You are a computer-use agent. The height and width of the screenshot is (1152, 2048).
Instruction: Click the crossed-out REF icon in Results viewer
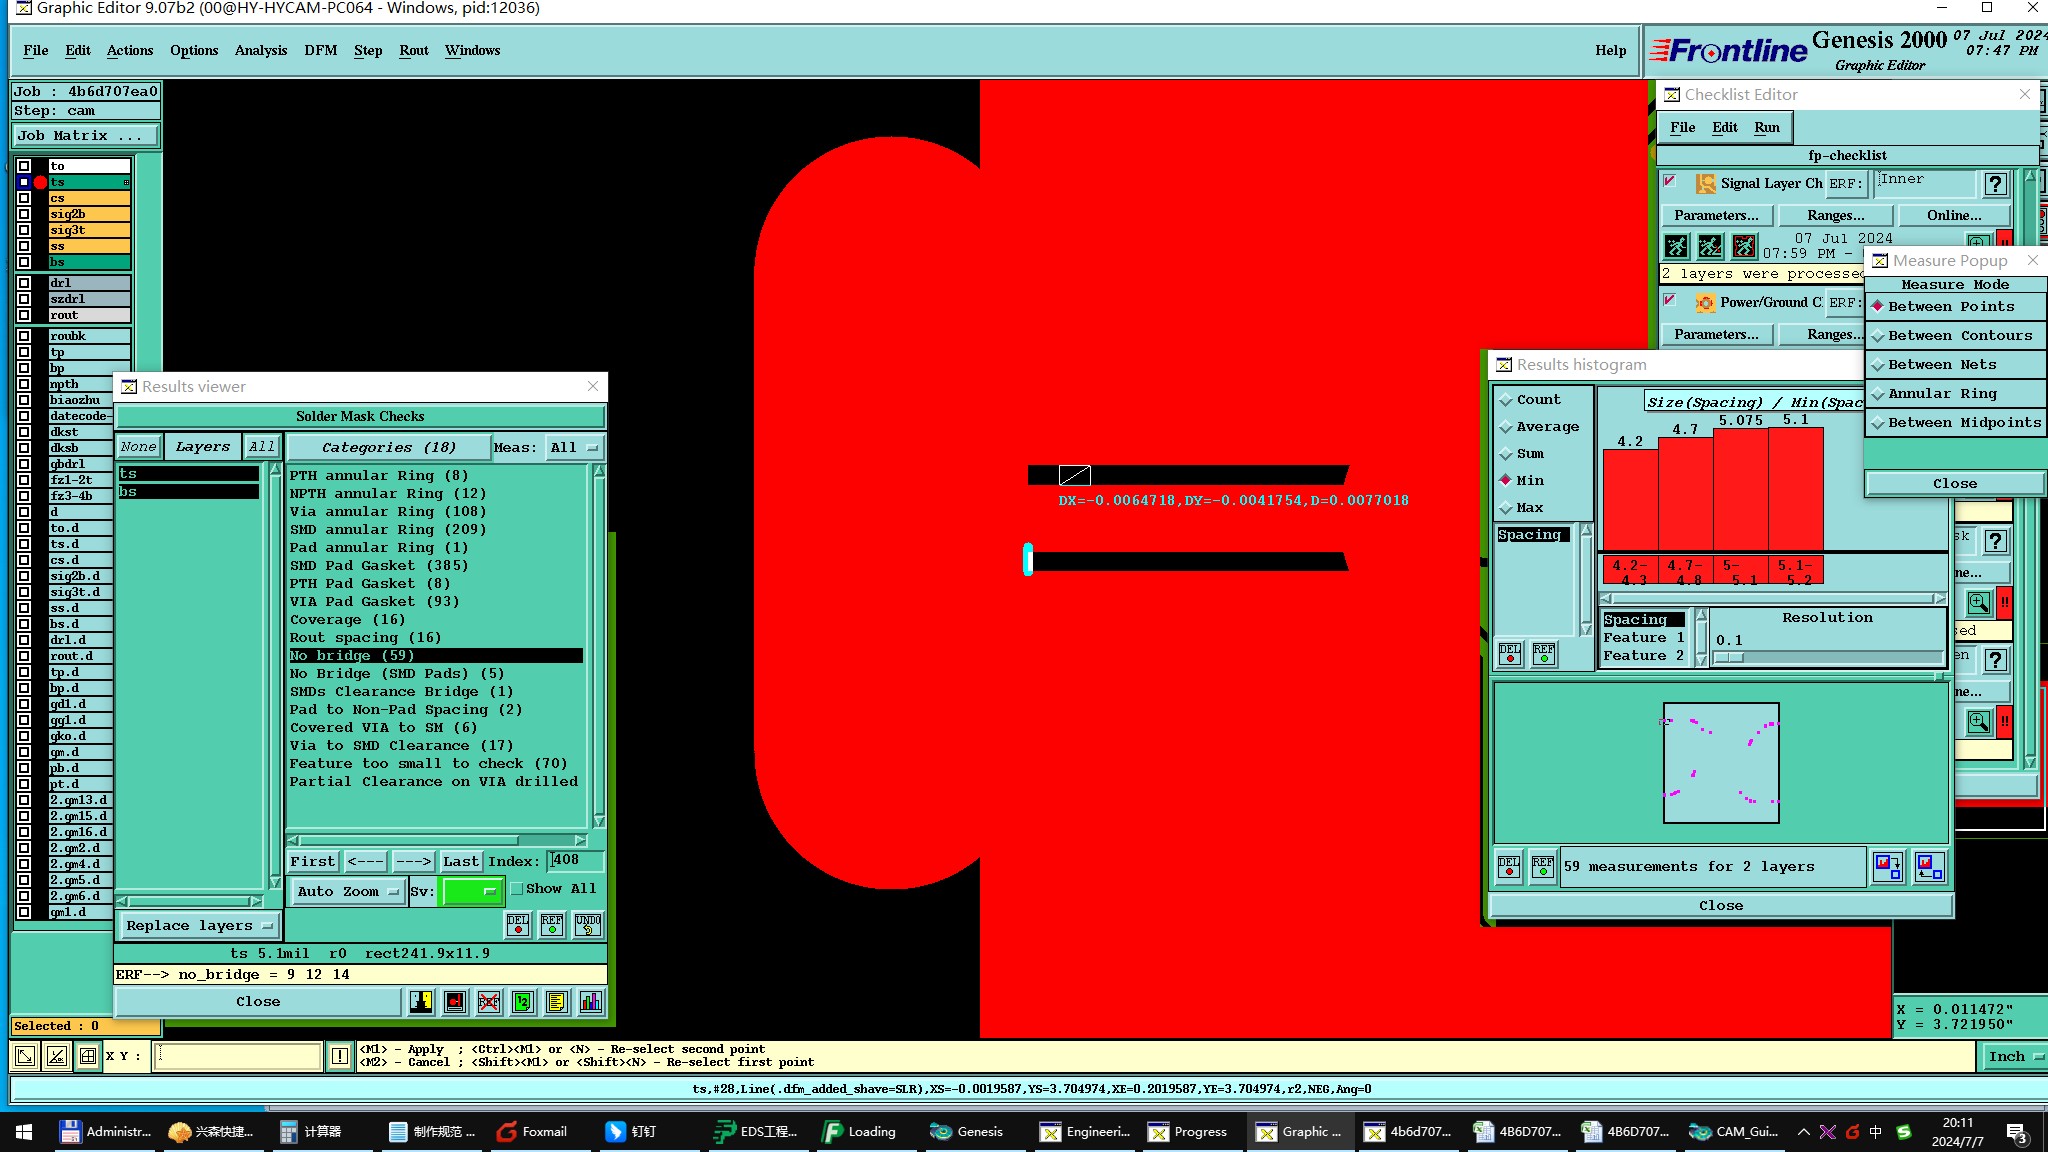point(489,1002)
